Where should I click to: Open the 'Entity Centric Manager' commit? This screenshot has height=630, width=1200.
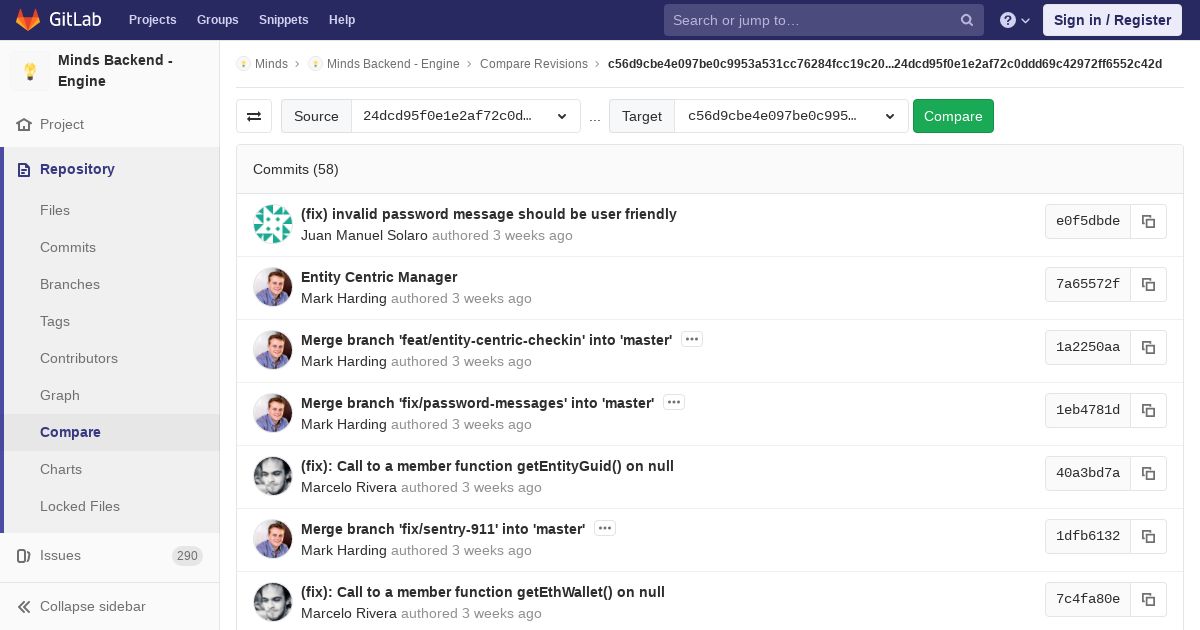click(379, 277)
